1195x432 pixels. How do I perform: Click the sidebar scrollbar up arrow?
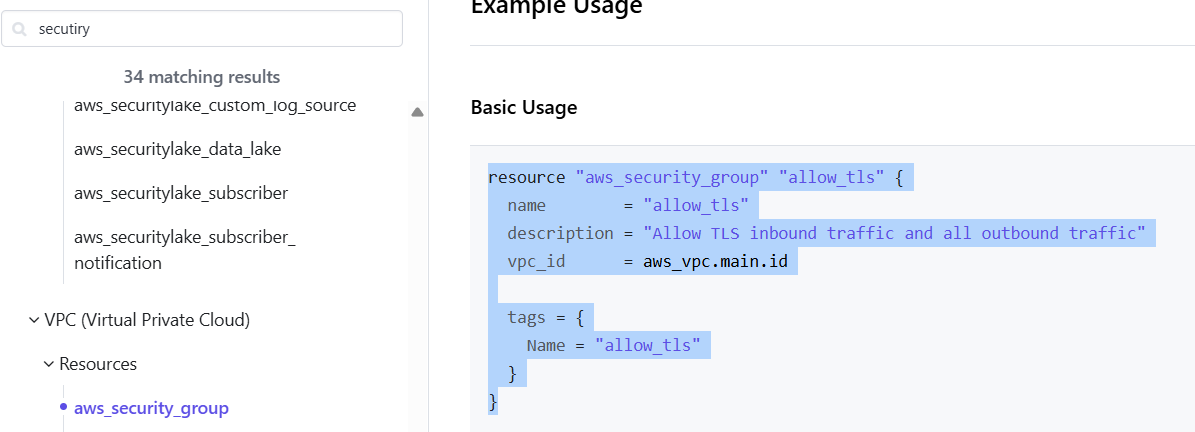point(417,112)
